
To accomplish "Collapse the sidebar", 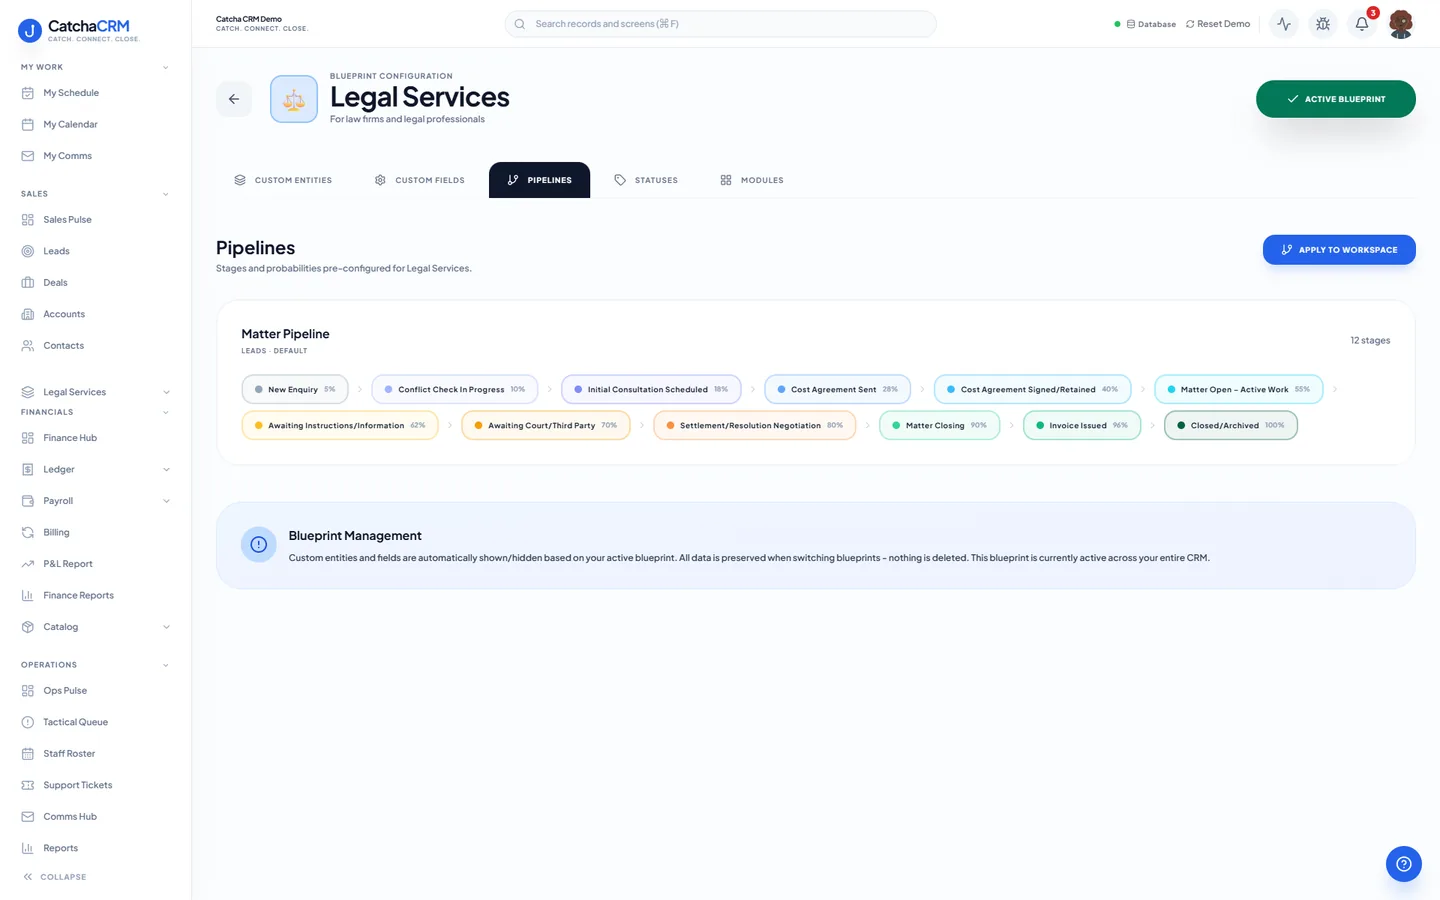I will click(x=55, y=877).
